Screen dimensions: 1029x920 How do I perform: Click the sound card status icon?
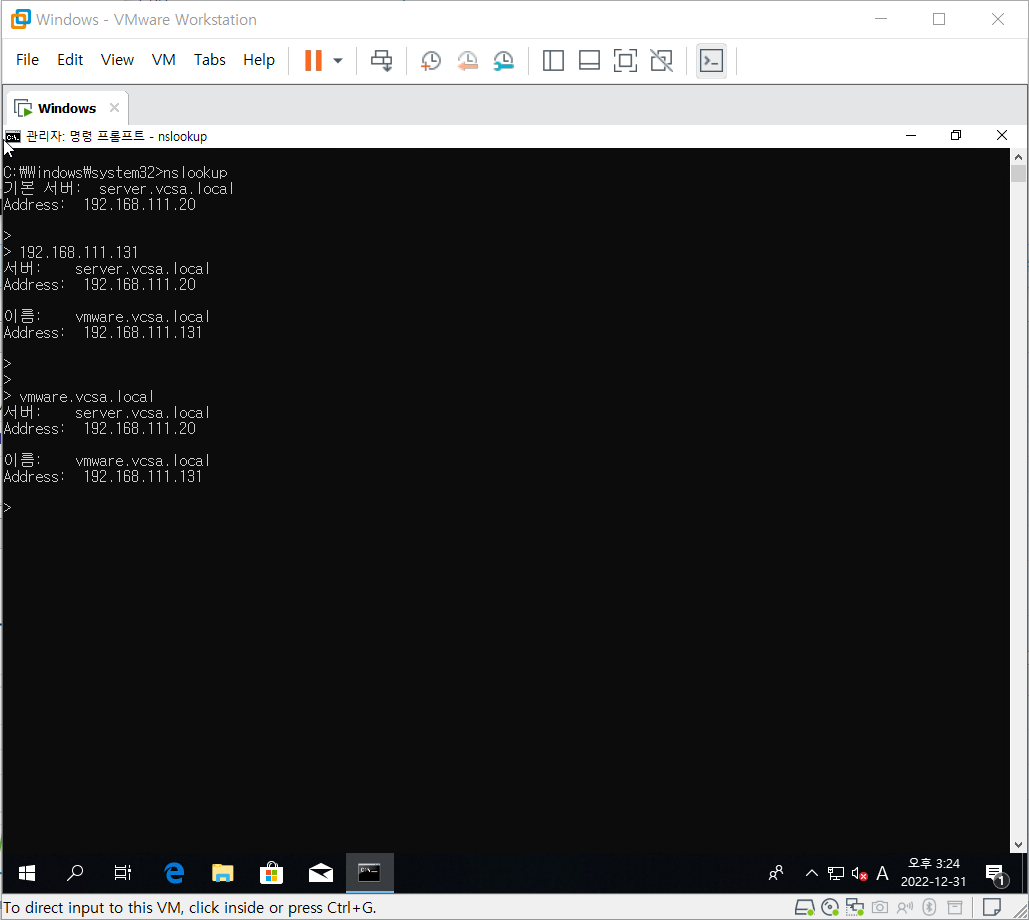coord(905,908)
